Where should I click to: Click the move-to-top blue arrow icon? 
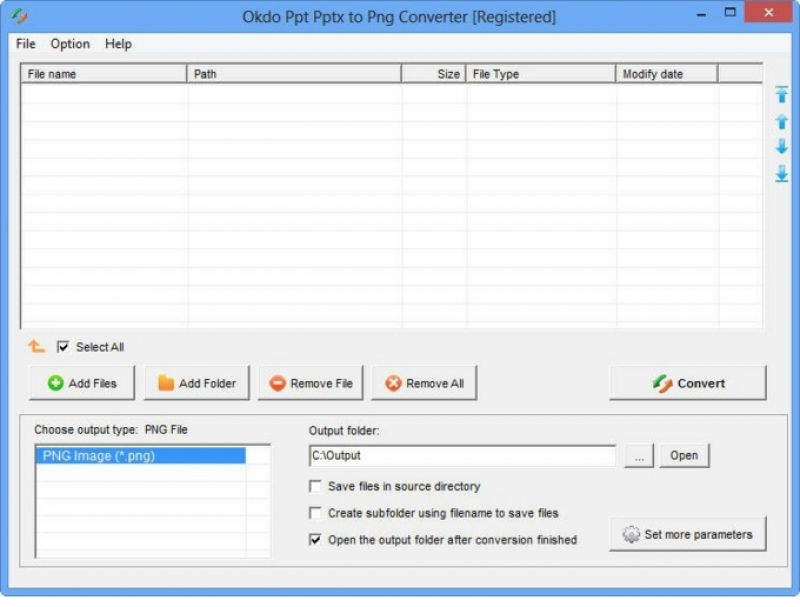click(783, 95)
